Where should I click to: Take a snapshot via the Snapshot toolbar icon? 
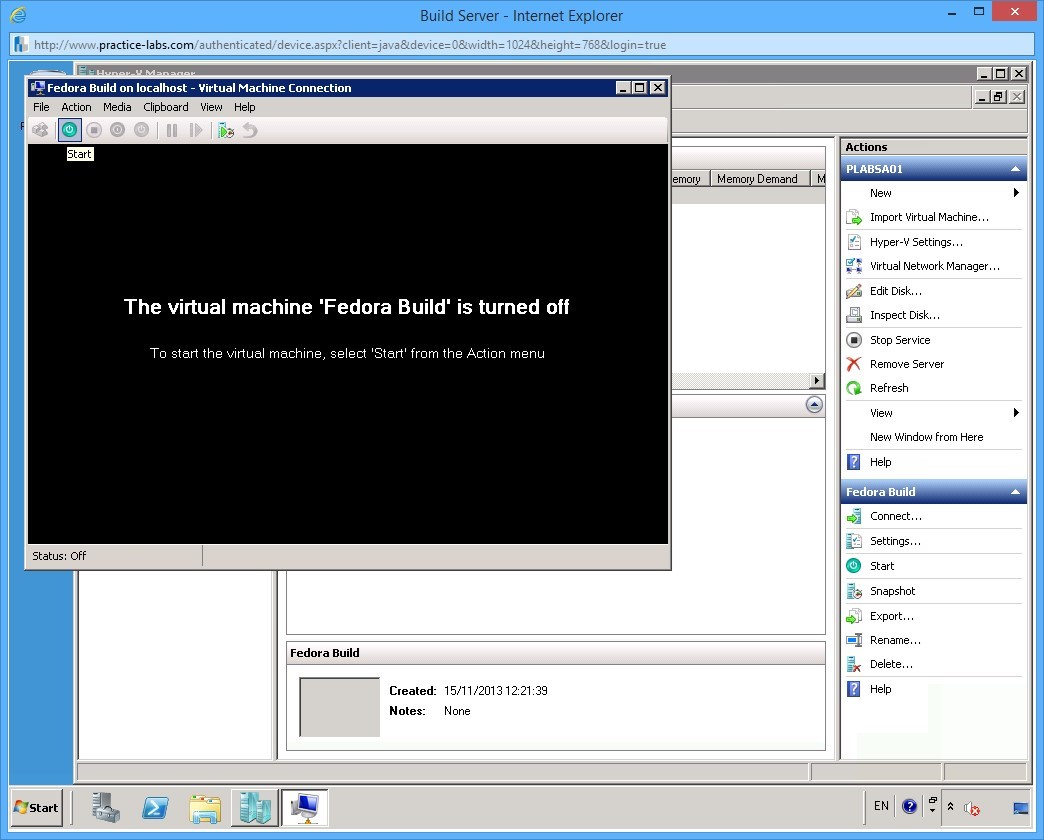[x=223, y=129]
